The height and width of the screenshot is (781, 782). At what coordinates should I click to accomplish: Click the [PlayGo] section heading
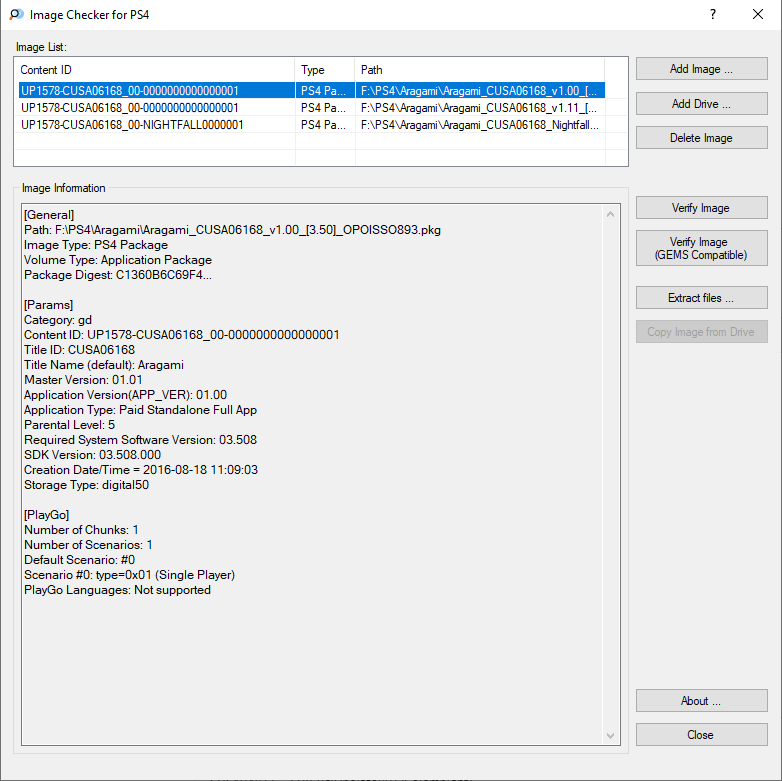click(46, 515)
